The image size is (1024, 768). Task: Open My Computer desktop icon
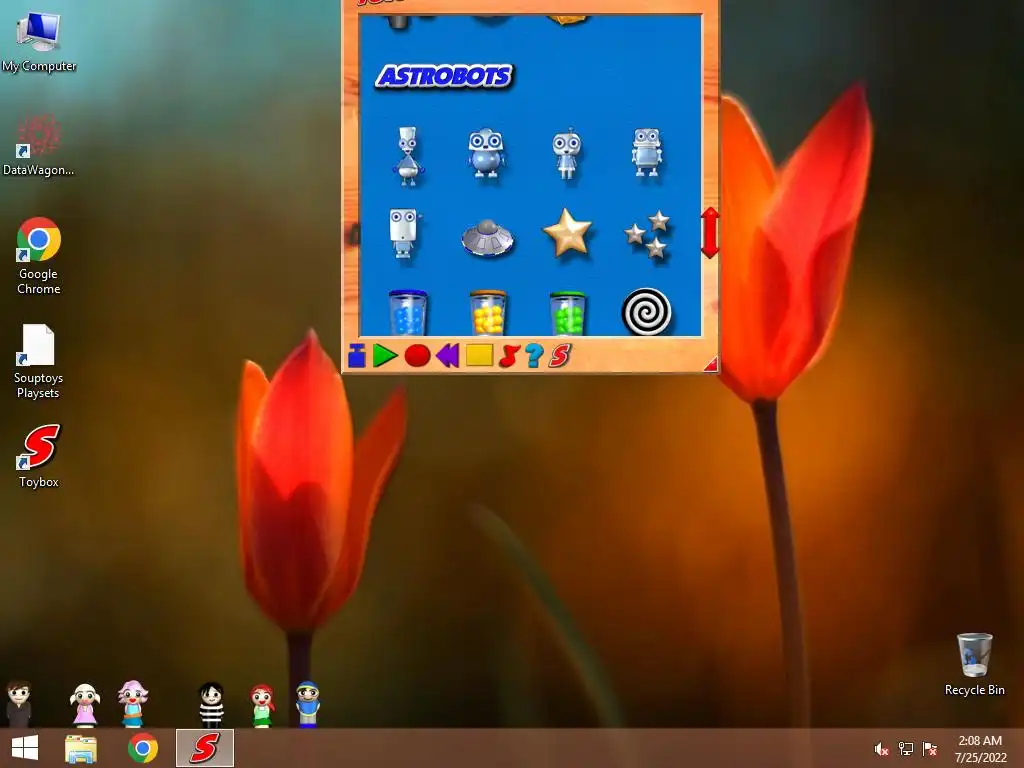click(x=39, y=42)
